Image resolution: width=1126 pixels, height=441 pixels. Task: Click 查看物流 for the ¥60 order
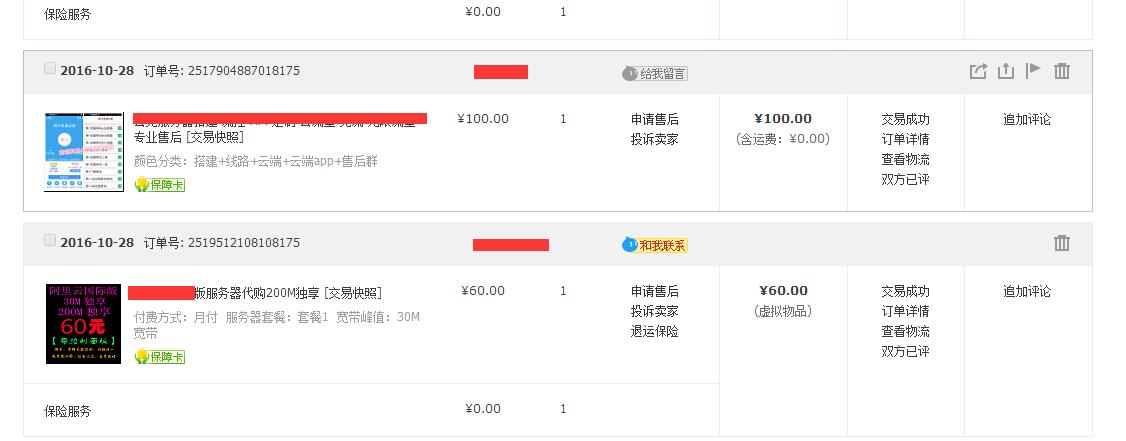905,332
